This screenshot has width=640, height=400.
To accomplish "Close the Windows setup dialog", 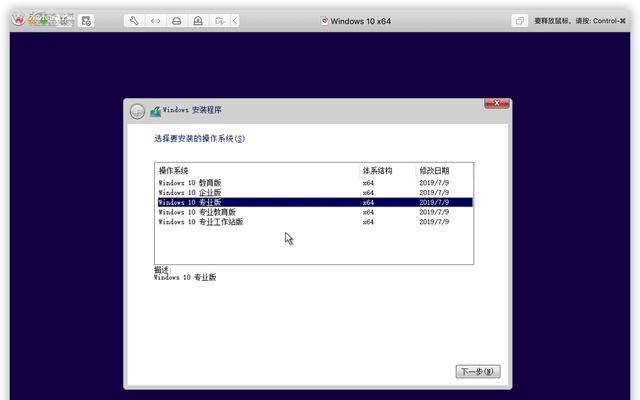I will coord(497,103).
